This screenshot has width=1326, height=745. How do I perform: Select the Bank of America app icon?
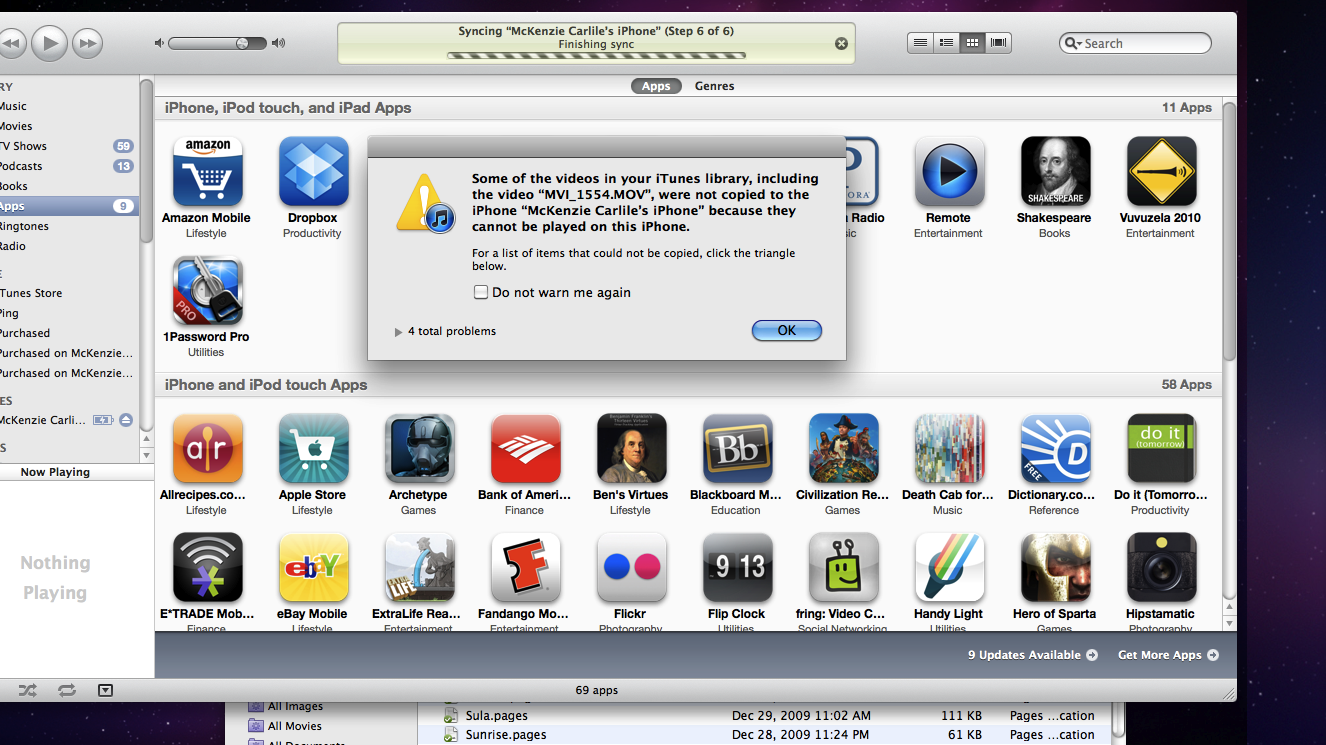tap(525, 449)
